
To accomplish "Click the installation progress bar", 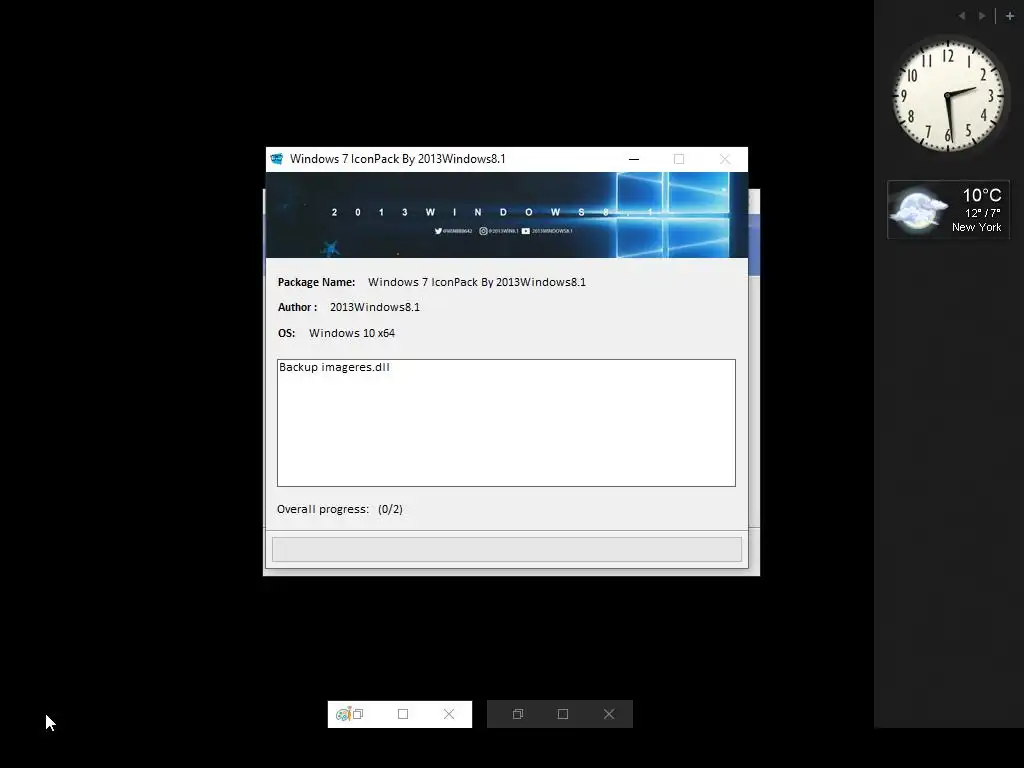I will pyautogui.click(x=507, y=549).
